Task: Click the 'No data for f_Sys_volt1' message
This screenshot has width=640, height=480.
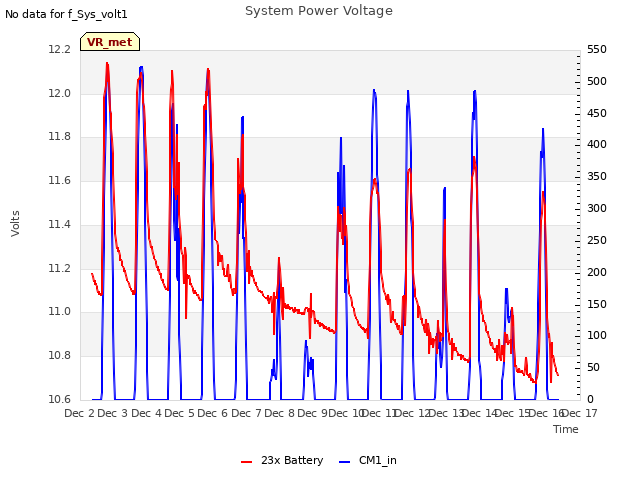Action: point(66,14)
